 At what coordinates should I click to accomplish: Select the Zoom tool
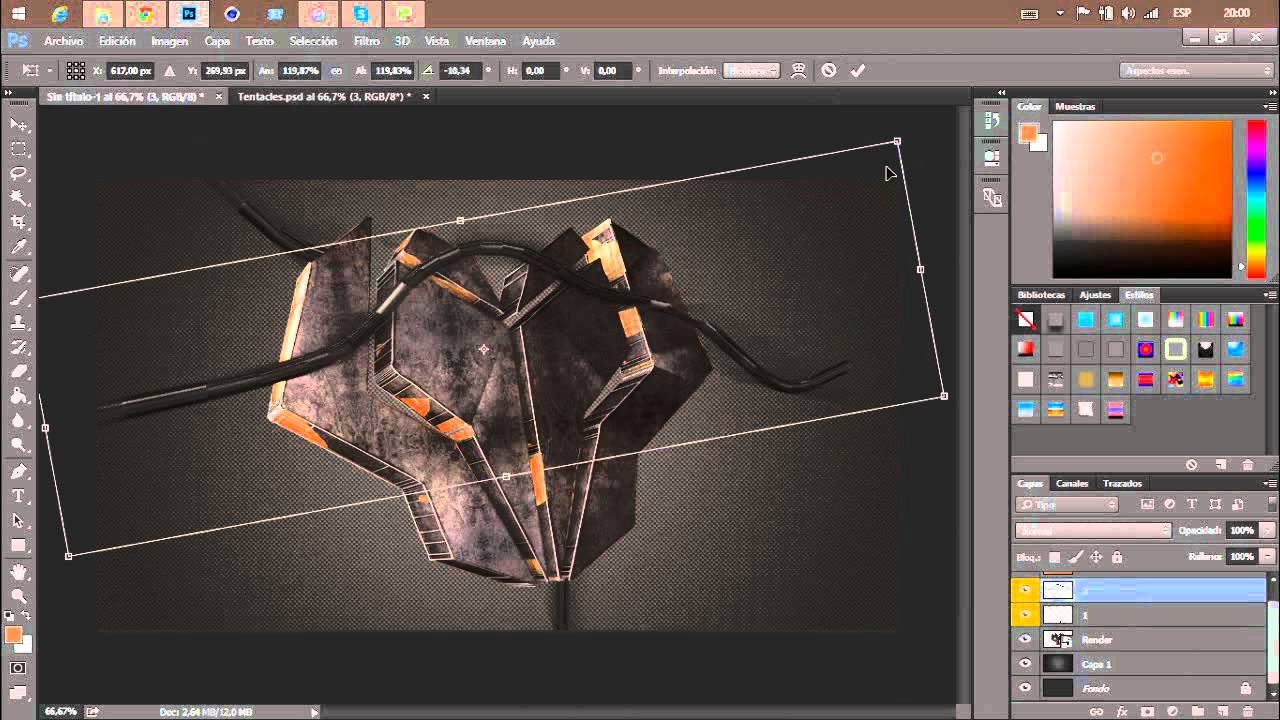pyautogui.click(x=18, y=596)
